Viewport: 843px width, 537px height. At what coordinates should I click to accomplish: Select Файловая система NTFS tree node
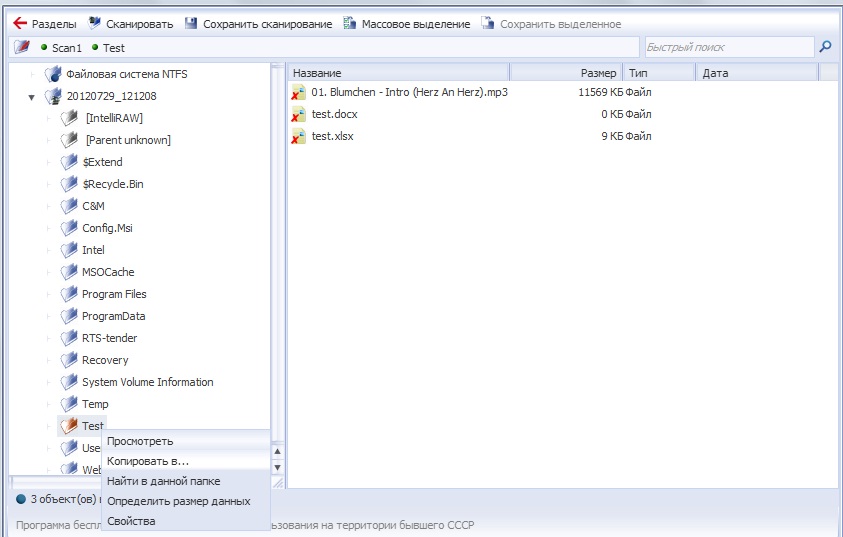tap(127, 74)
